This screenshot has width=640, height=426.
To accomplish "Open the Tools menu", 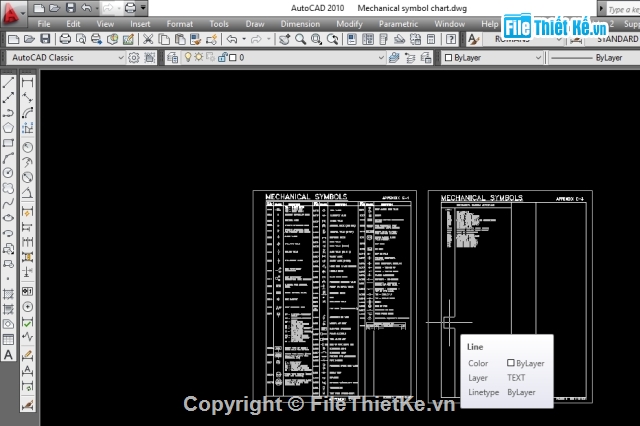I will (x=219, y=24).
